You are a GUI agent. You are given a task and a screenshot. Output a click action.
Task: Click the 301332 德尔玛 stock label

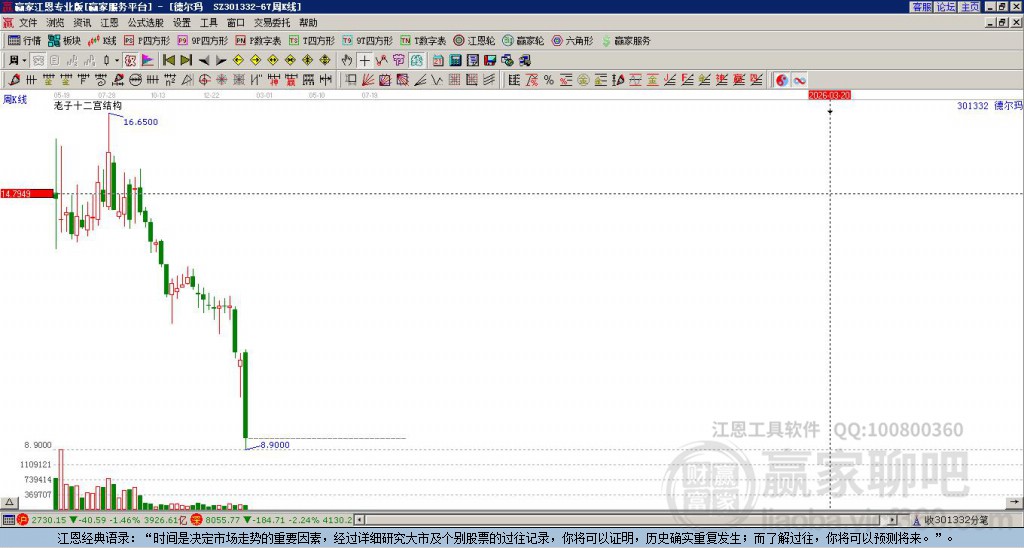[x=989, y=105]
